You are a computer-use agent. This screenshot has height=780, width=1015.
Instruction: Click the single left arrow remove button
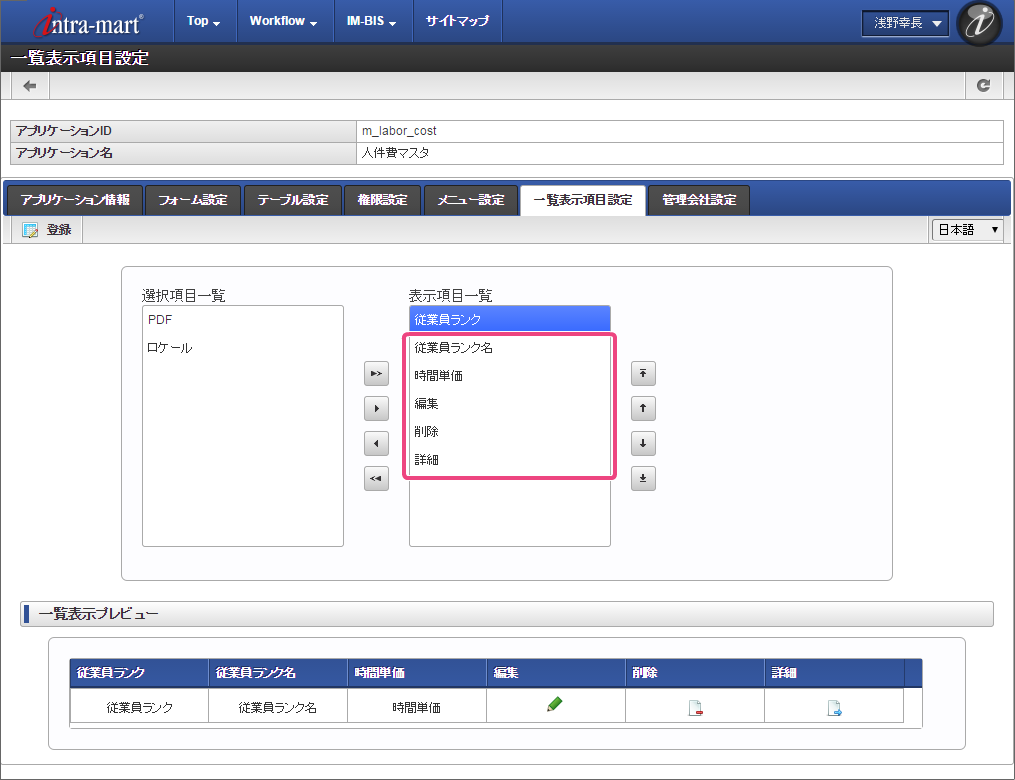(376, 443)
